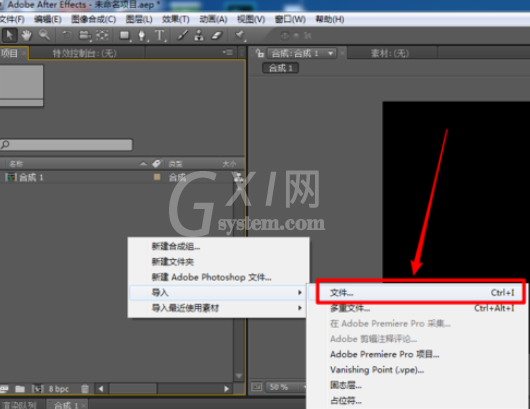Select the Zoom magnifier tool
Viewport: 530px width, 409px height.
point(44,35)
